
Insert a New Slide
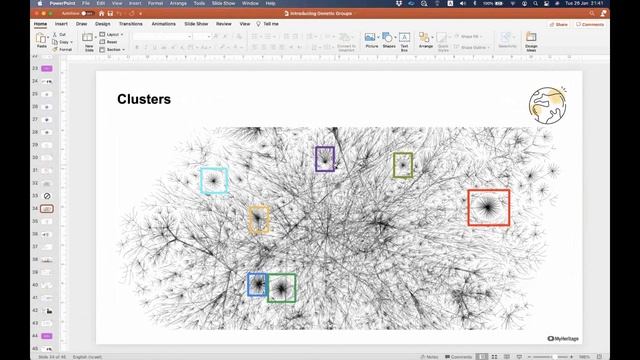88,42
